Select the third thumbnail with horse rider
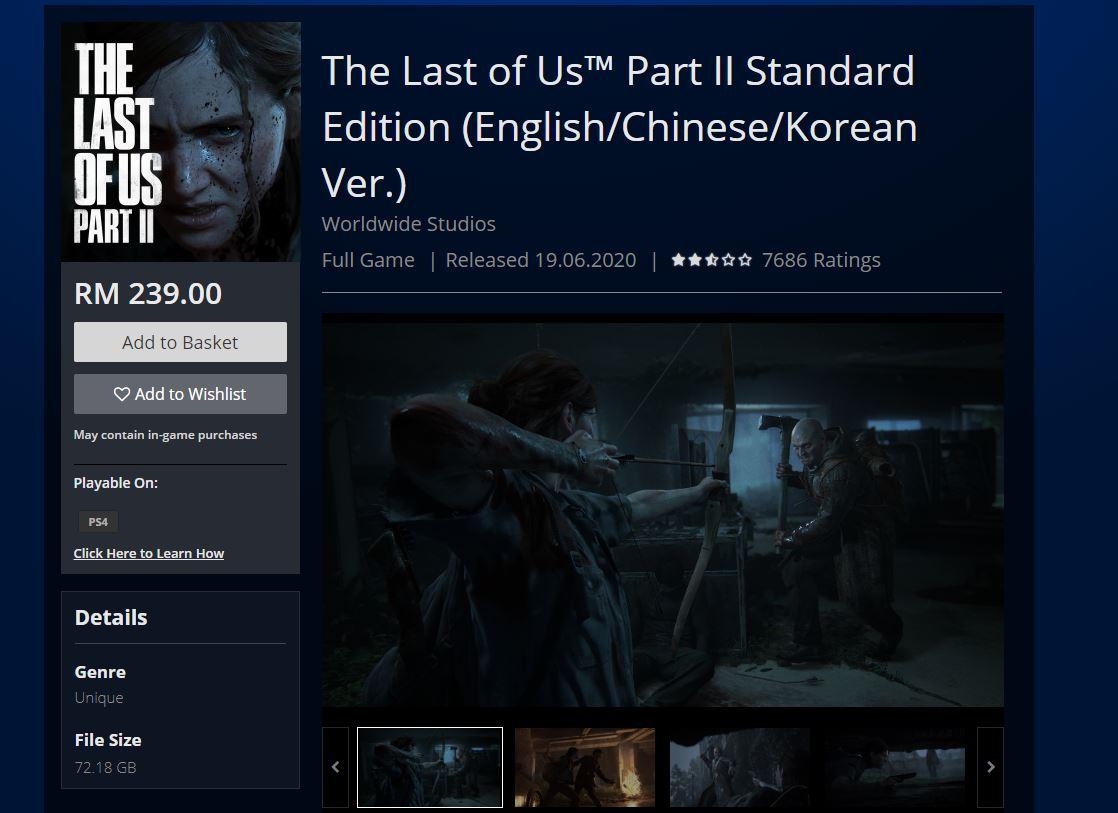This screenshot has height=813, width=1118. coord(739,767)
